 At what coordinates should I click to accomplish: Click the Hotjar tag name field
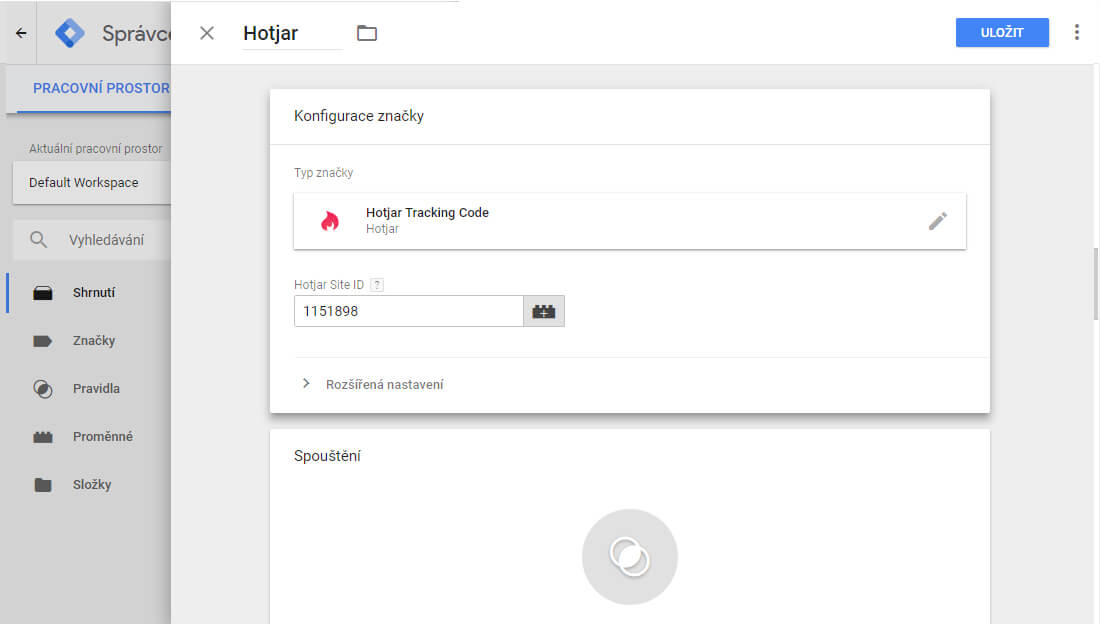coord(292,33)
